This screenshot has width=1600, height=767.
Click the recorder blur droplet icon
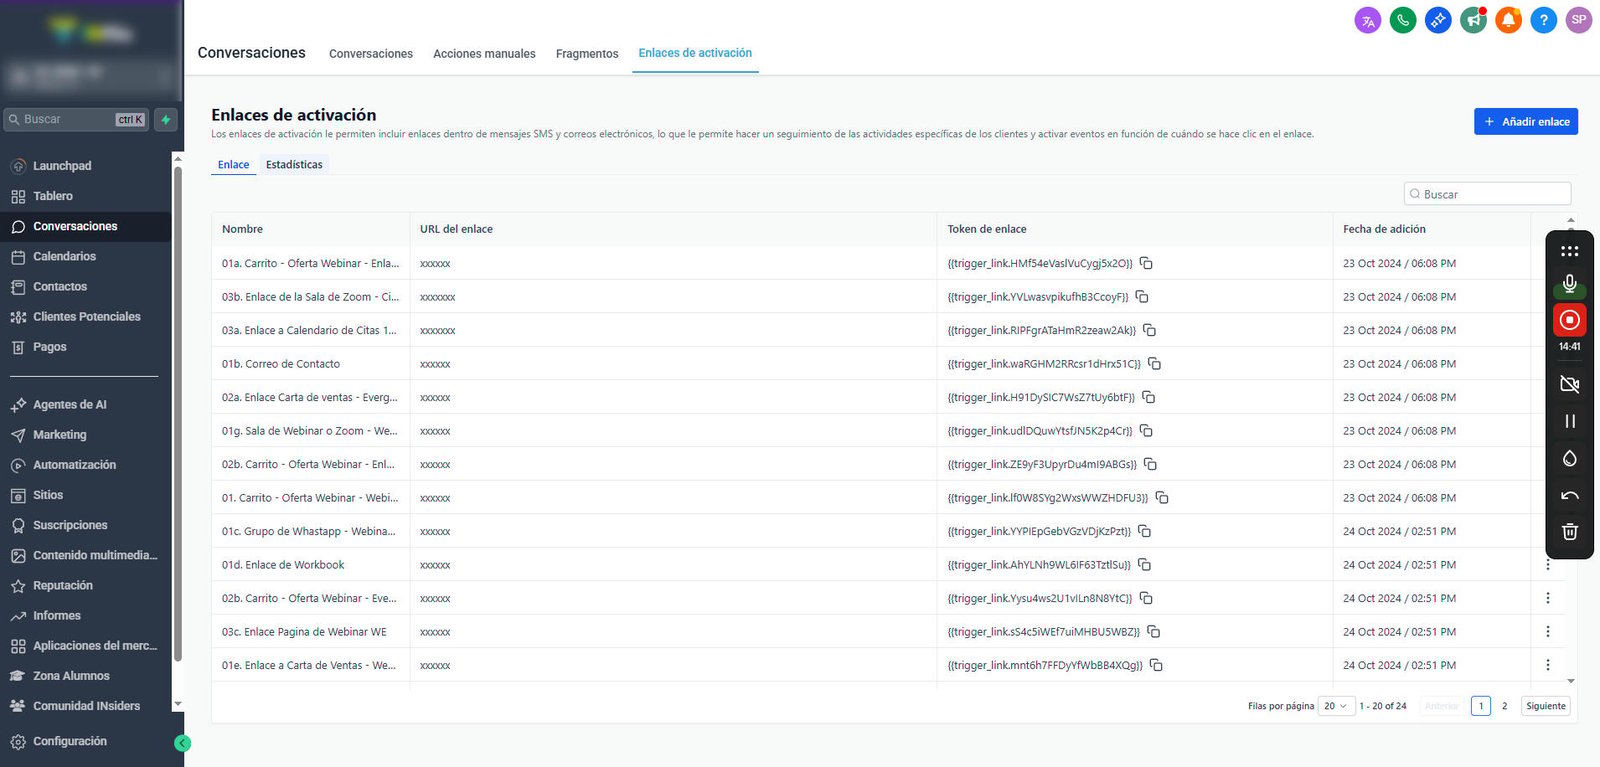click(x=1570, y=458)
